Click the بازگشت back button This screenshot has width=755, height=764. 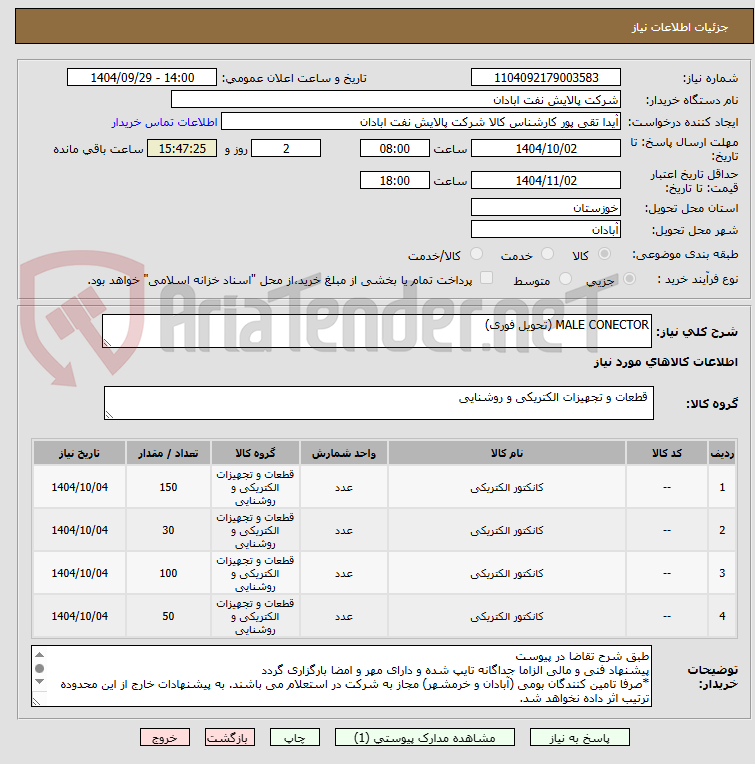[229, 738]
